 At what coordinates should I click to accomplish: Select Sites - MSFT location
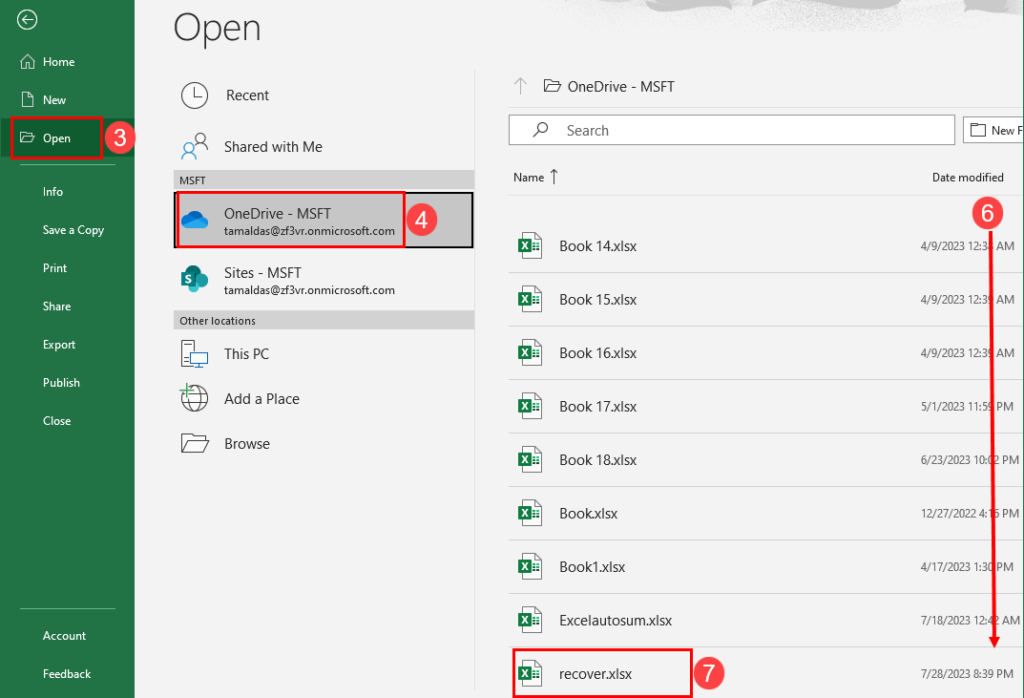pyautogui.click(x=324, y=280)
